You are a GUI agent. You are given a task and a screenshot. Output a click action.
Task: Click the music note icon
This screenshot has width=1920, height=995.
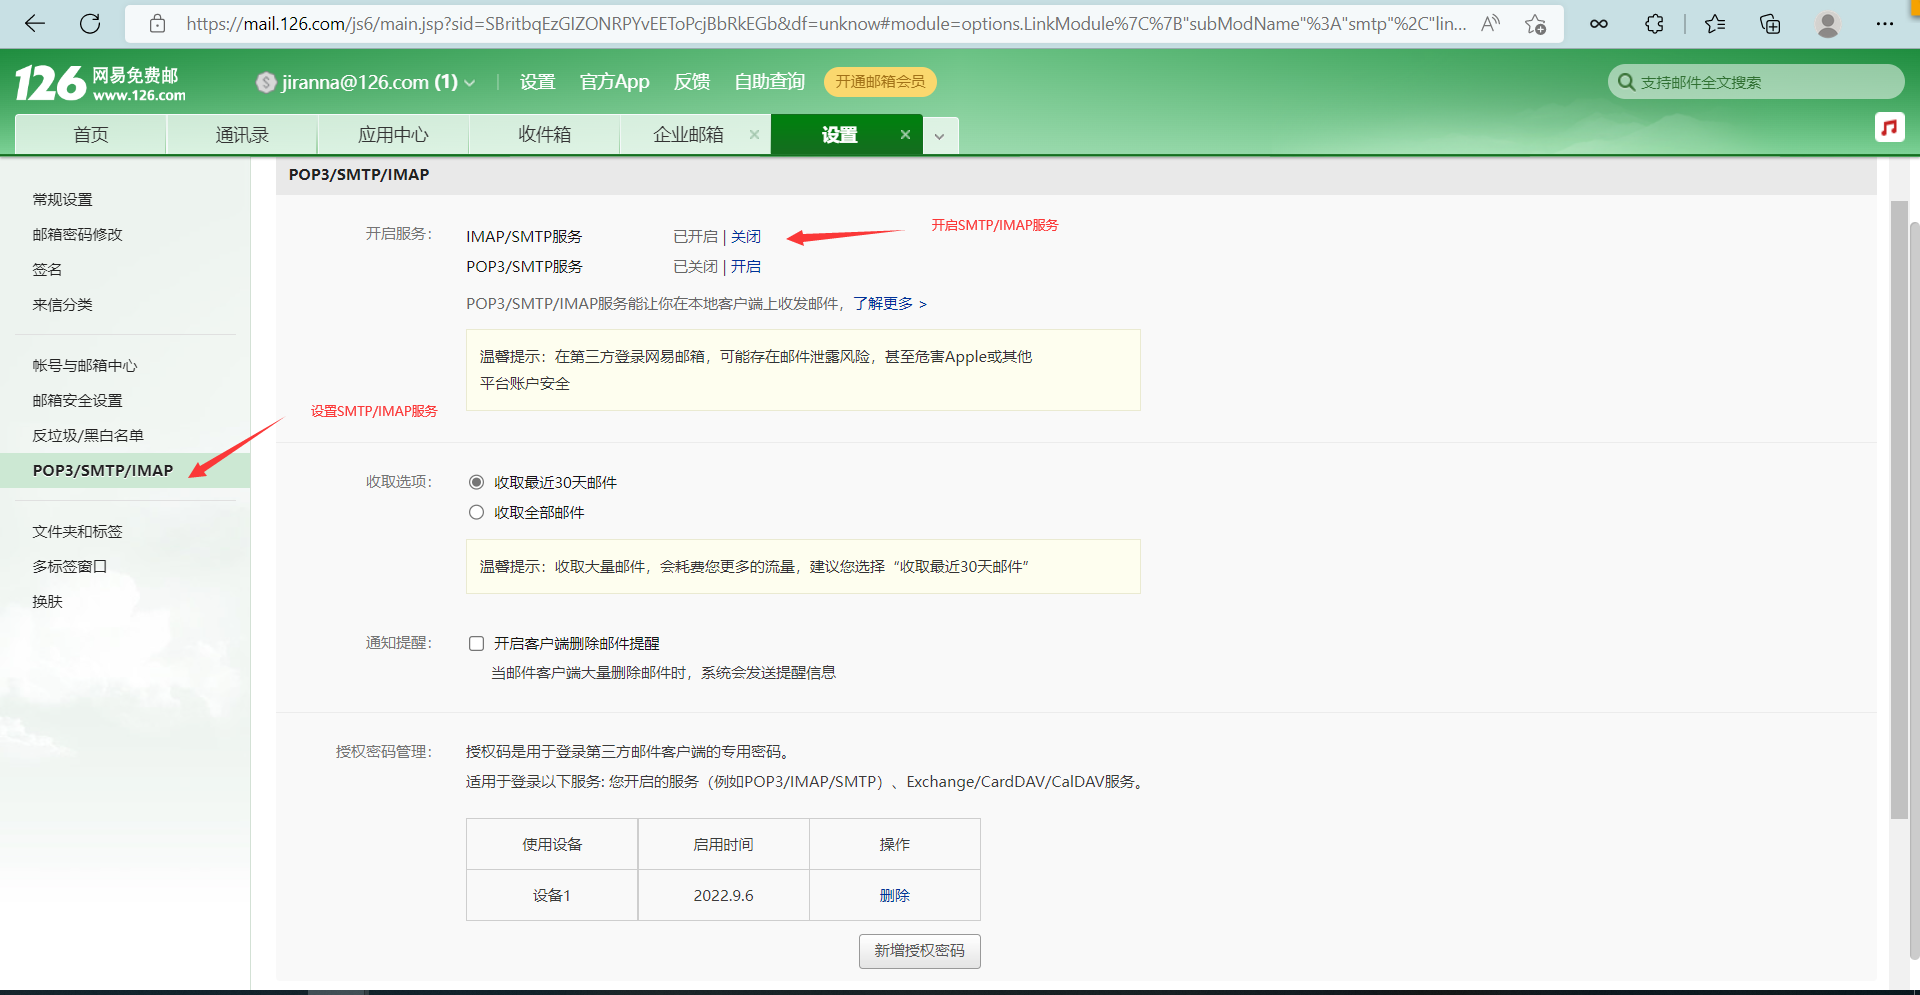[x=1889, y=127]
